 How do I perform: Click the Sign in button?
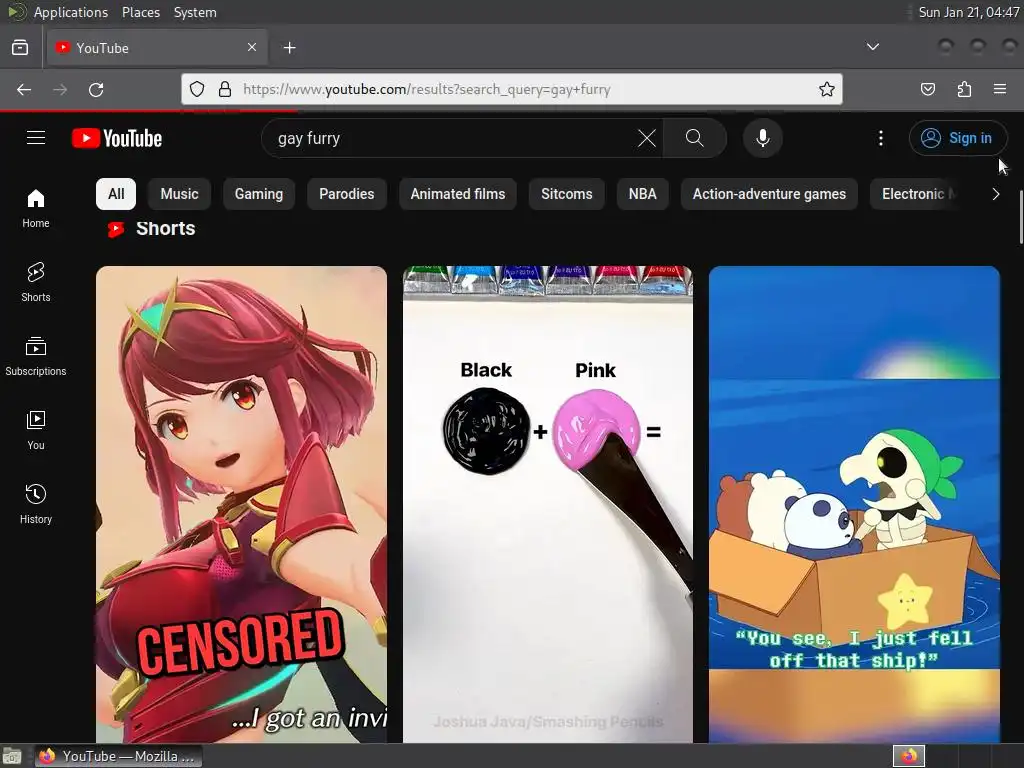pyautogui.click(x=958, y=138)
